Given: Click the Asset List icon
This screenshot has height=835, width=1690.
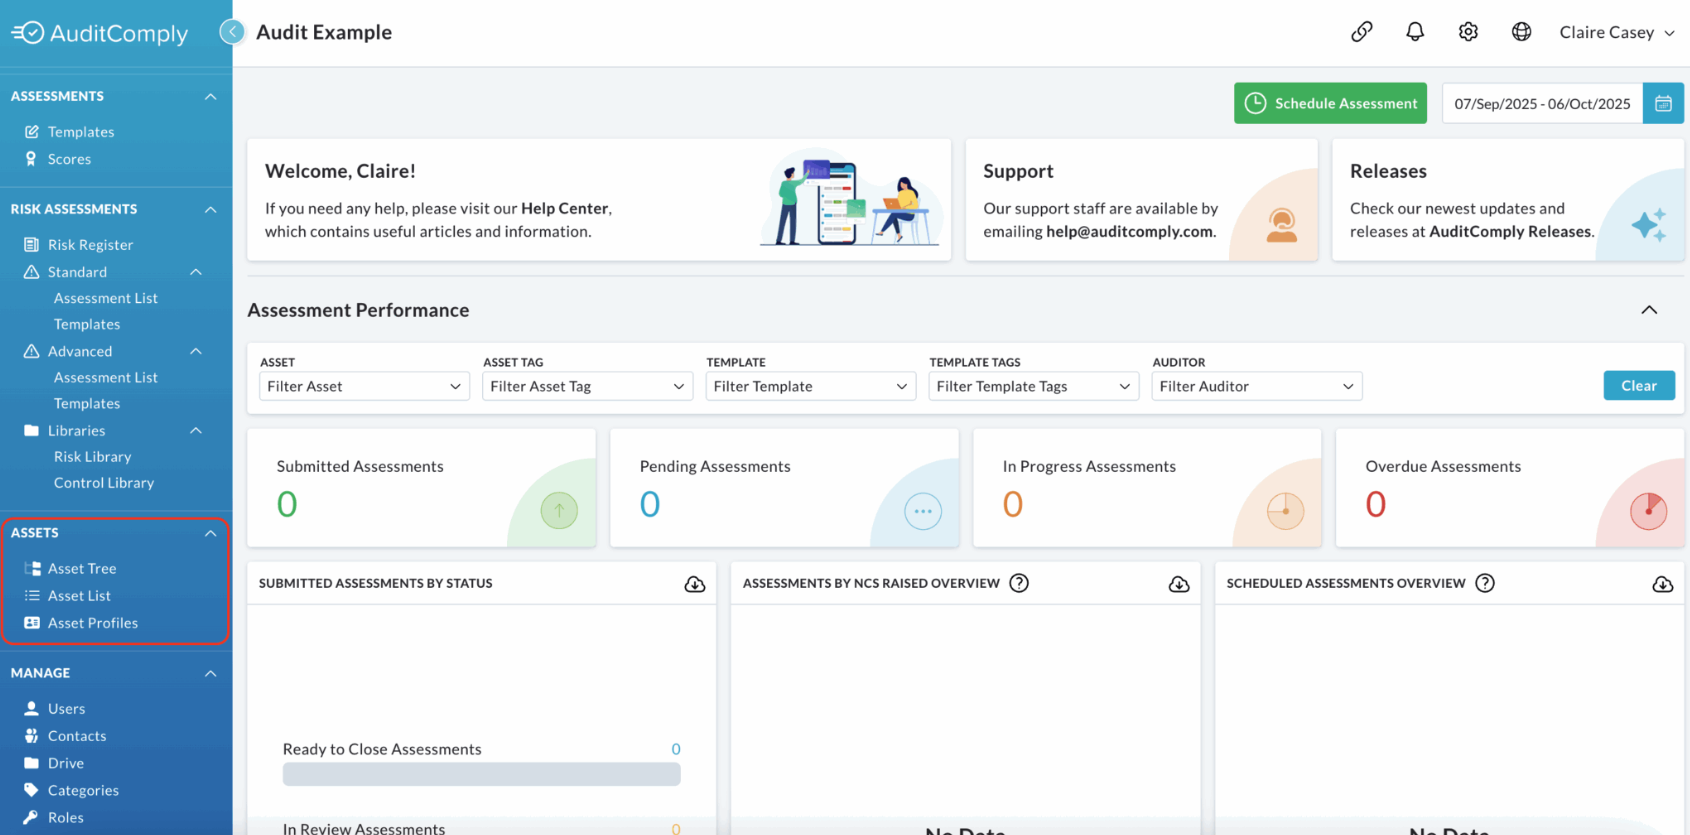Looking at the screenshot, I should click(32, 595).
